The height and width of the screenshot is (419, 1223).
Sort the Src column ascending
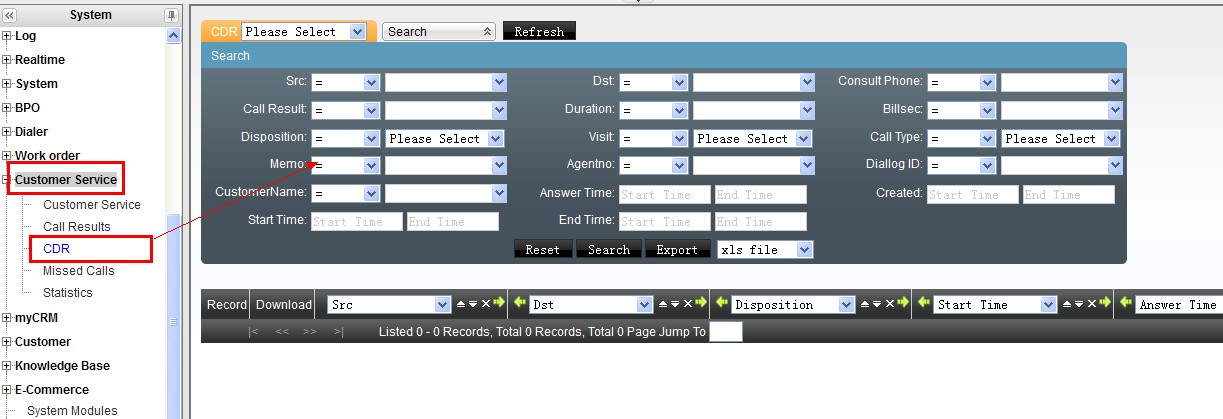(x=461, y=304)
